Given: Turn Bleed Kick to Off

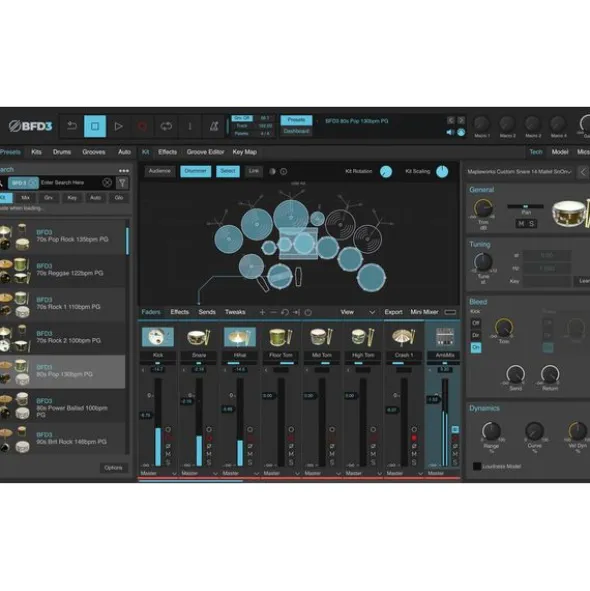Looking at the screenshot, I should (x=476, y=323).
